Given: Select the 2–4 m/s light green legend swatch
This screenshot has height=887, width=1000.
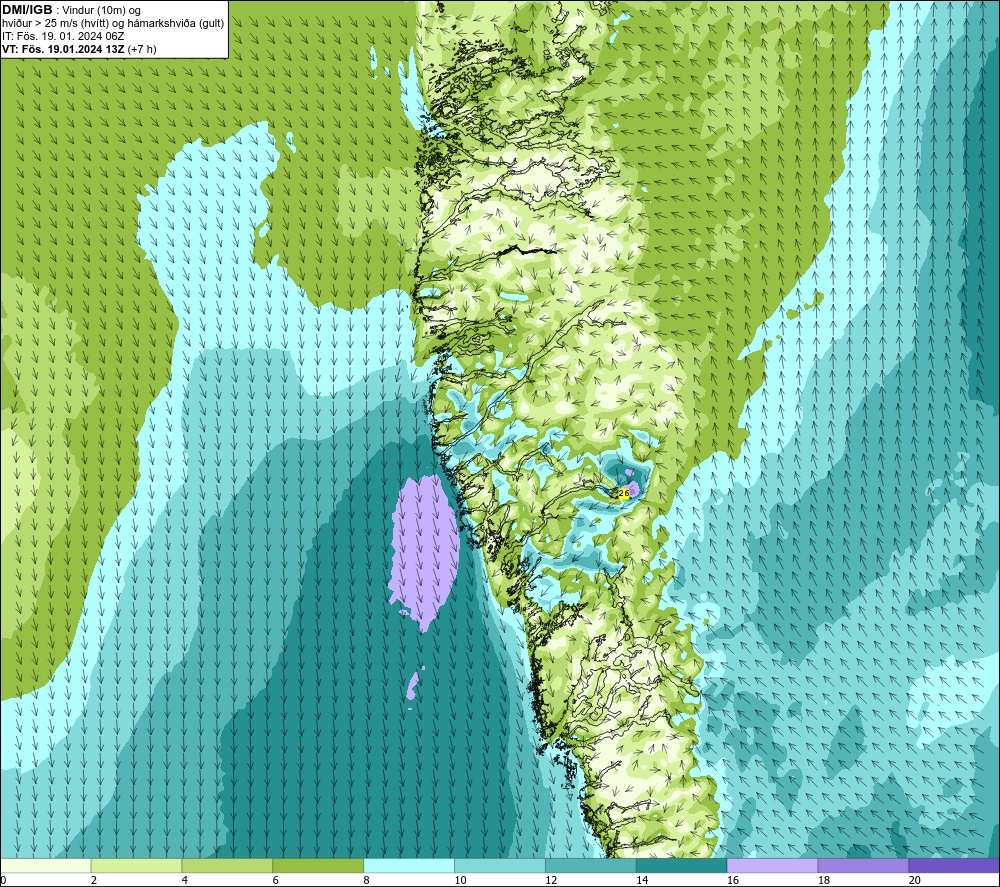Looking at the screenshot, I should click(136, 865).
